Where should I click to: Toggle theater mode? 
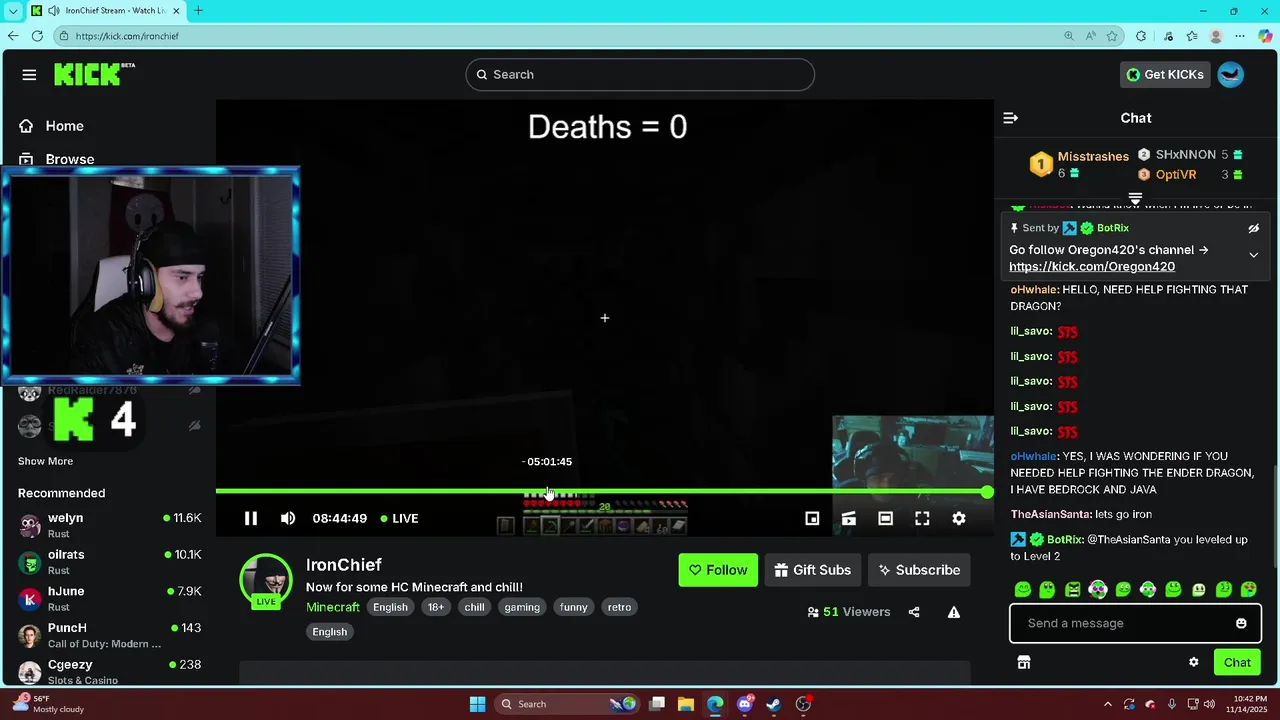tap(885, 518)
